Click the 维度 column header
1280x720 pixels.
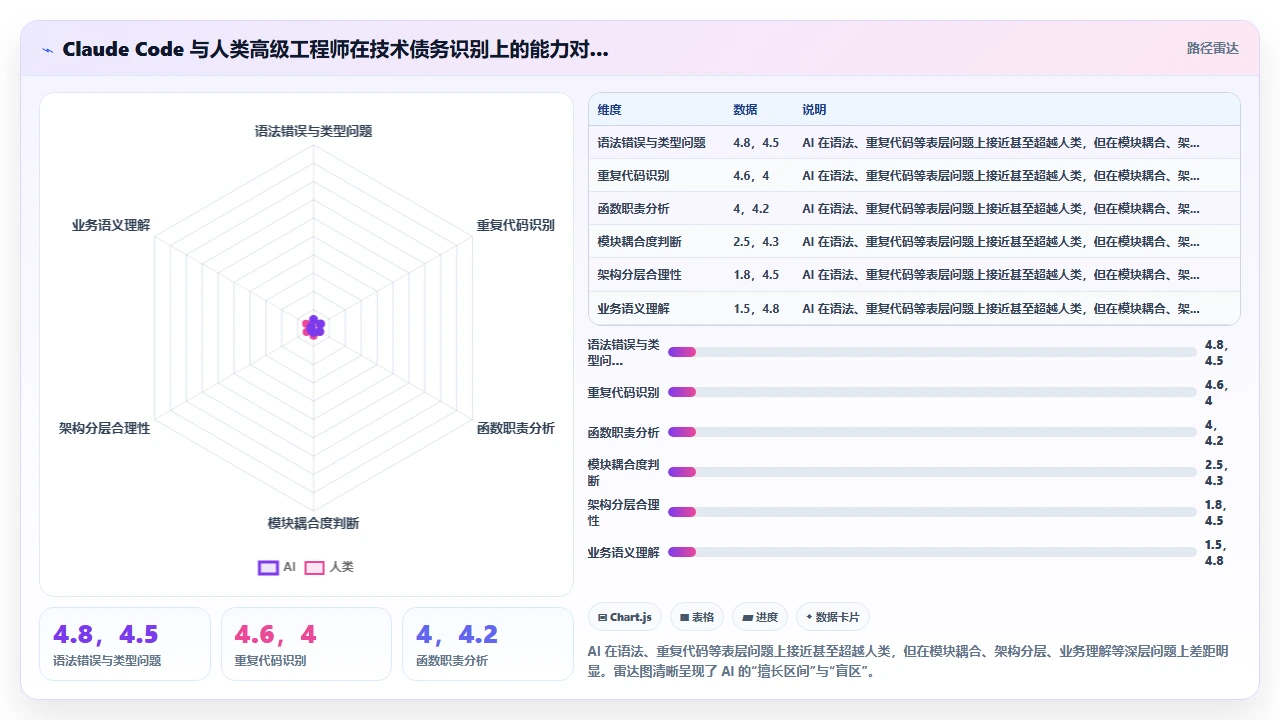coord(609,110)
